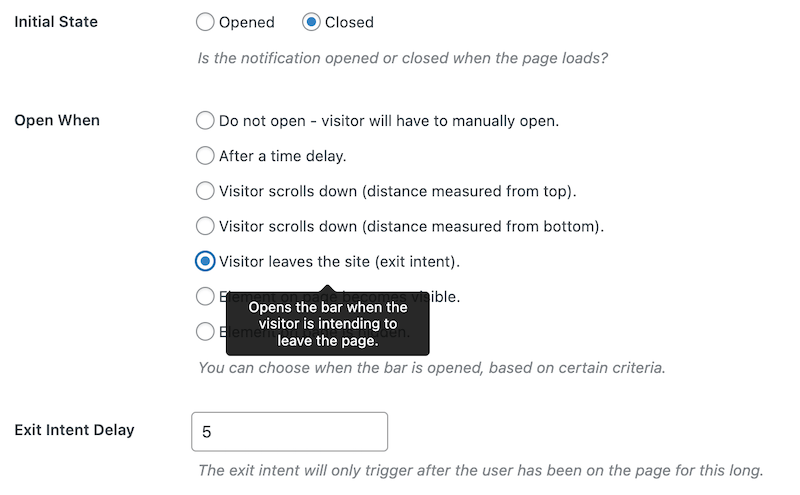Click the 'exit intent will only trigger' description
The height and width of the screenshot is (495, 800).
tap(481, 471)
